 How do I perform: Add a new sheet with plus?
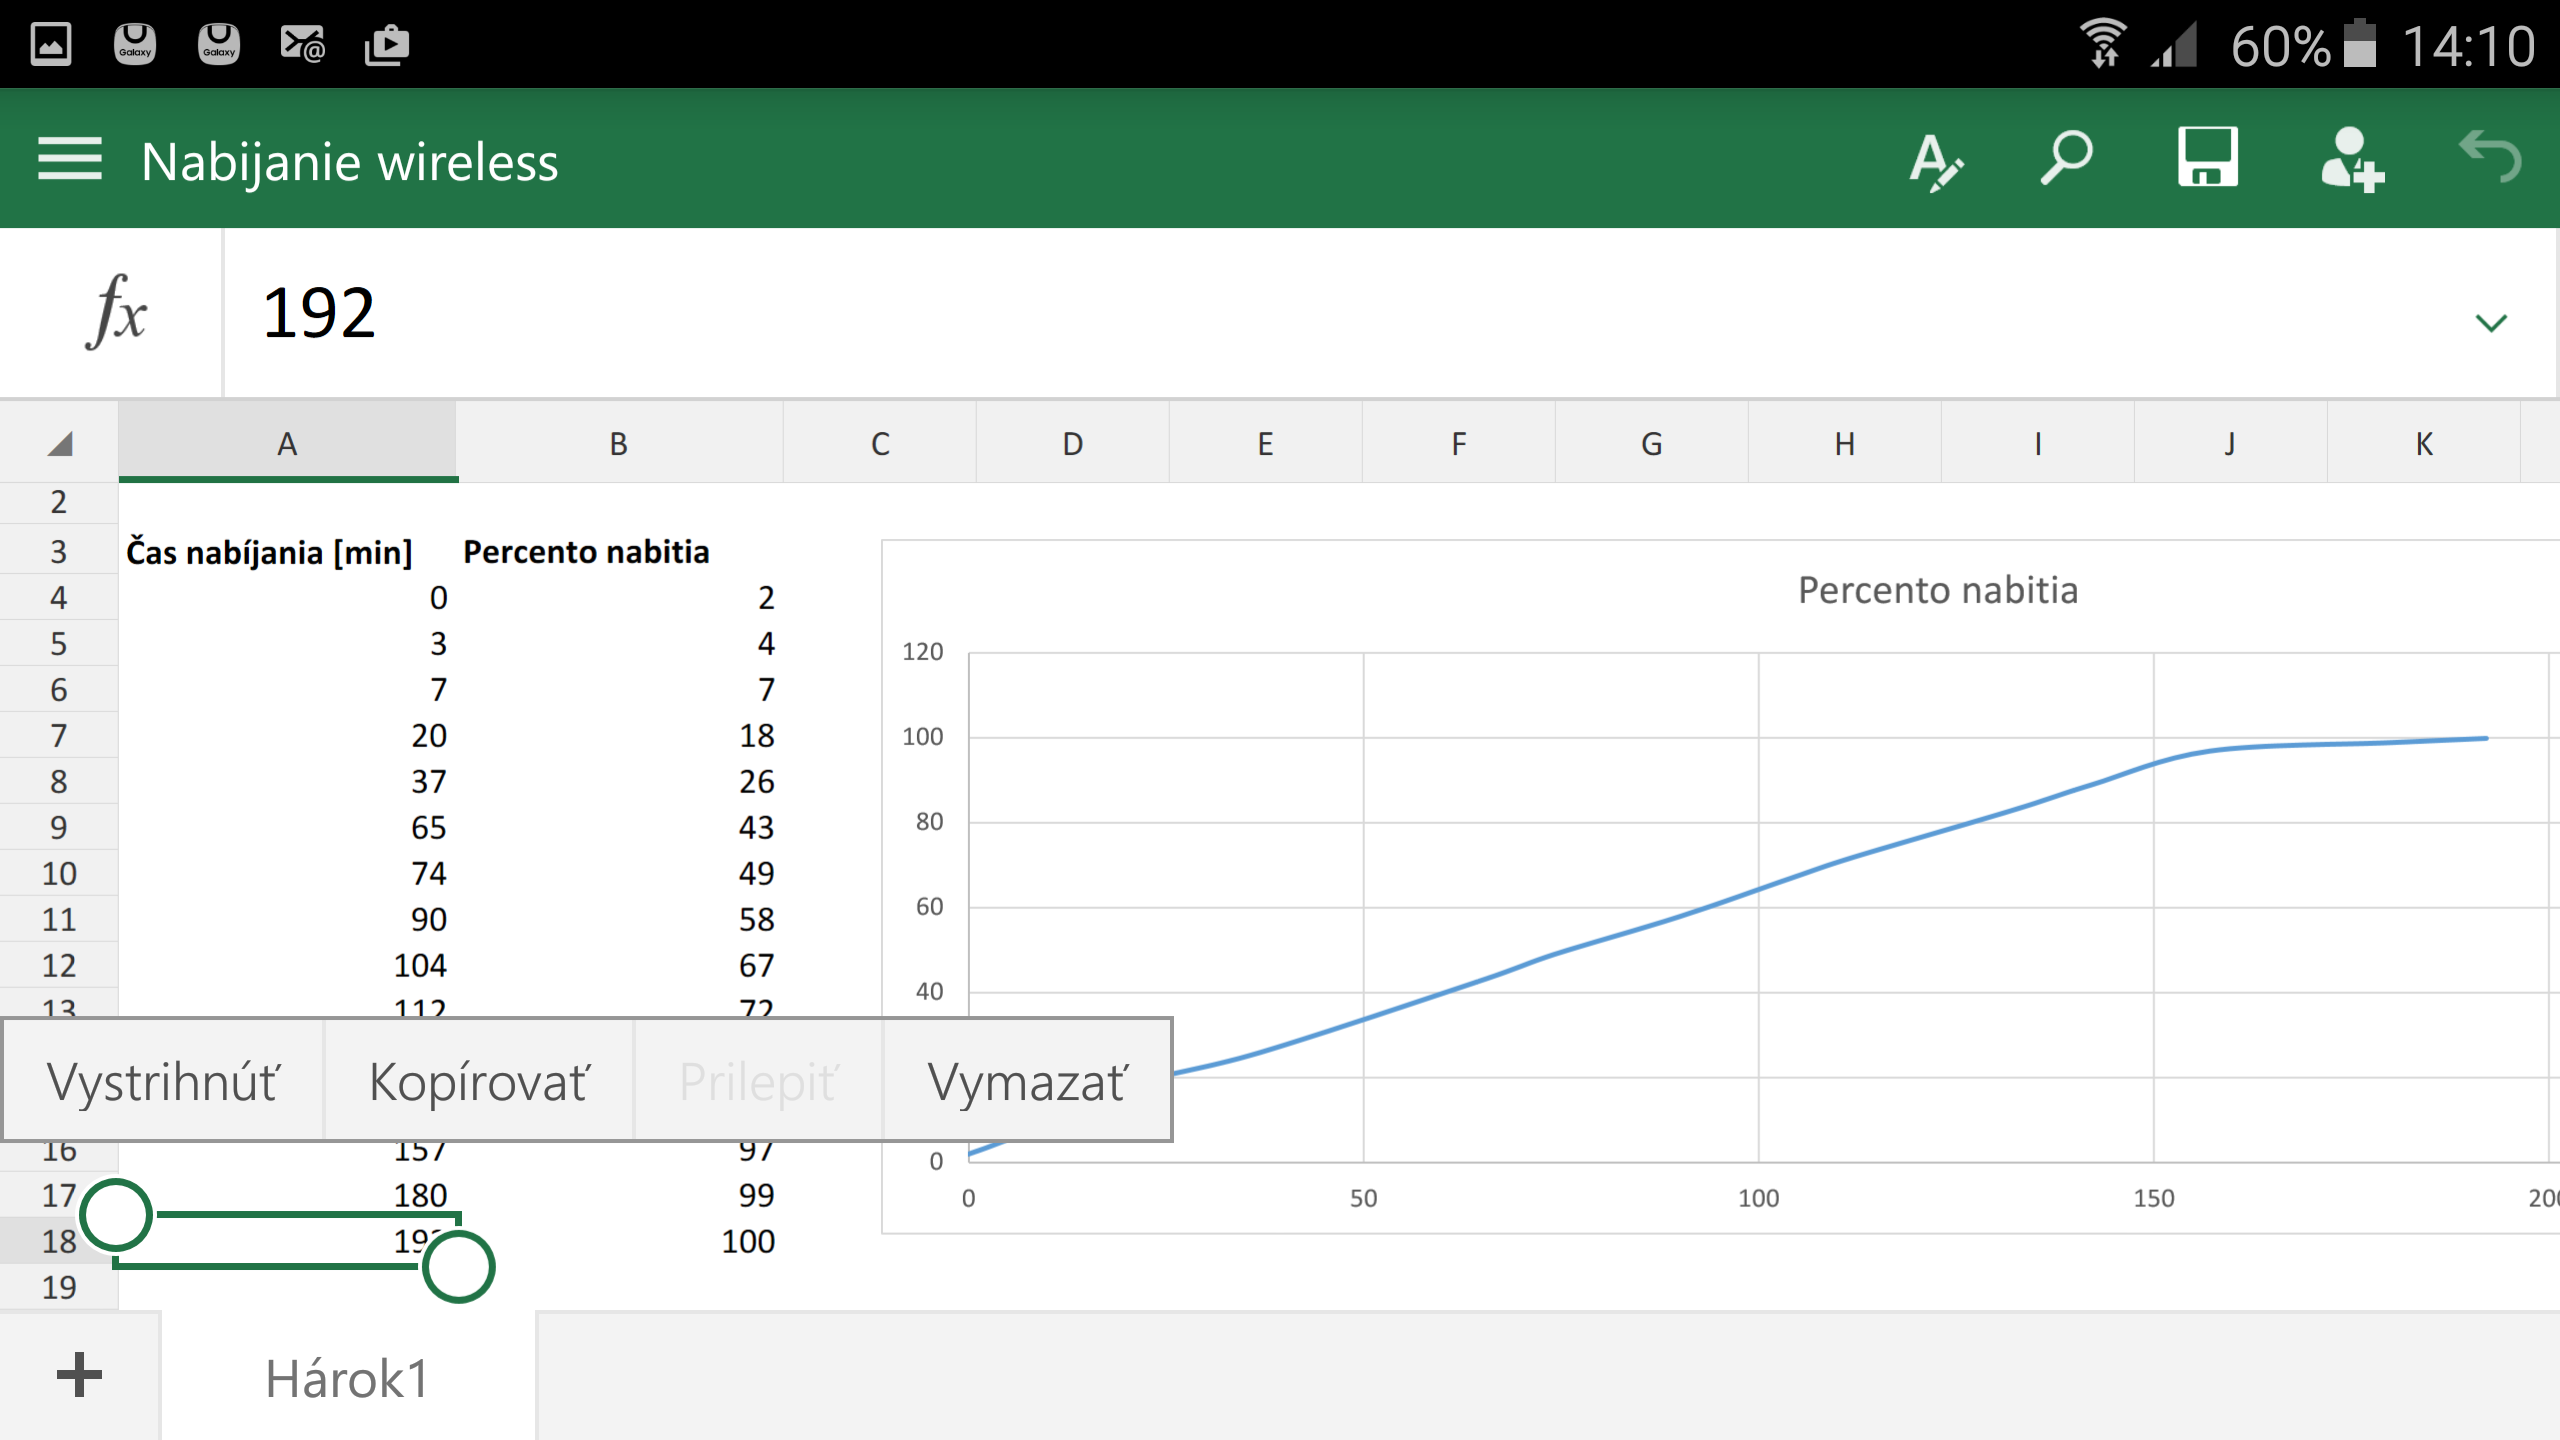[79, 1375]
